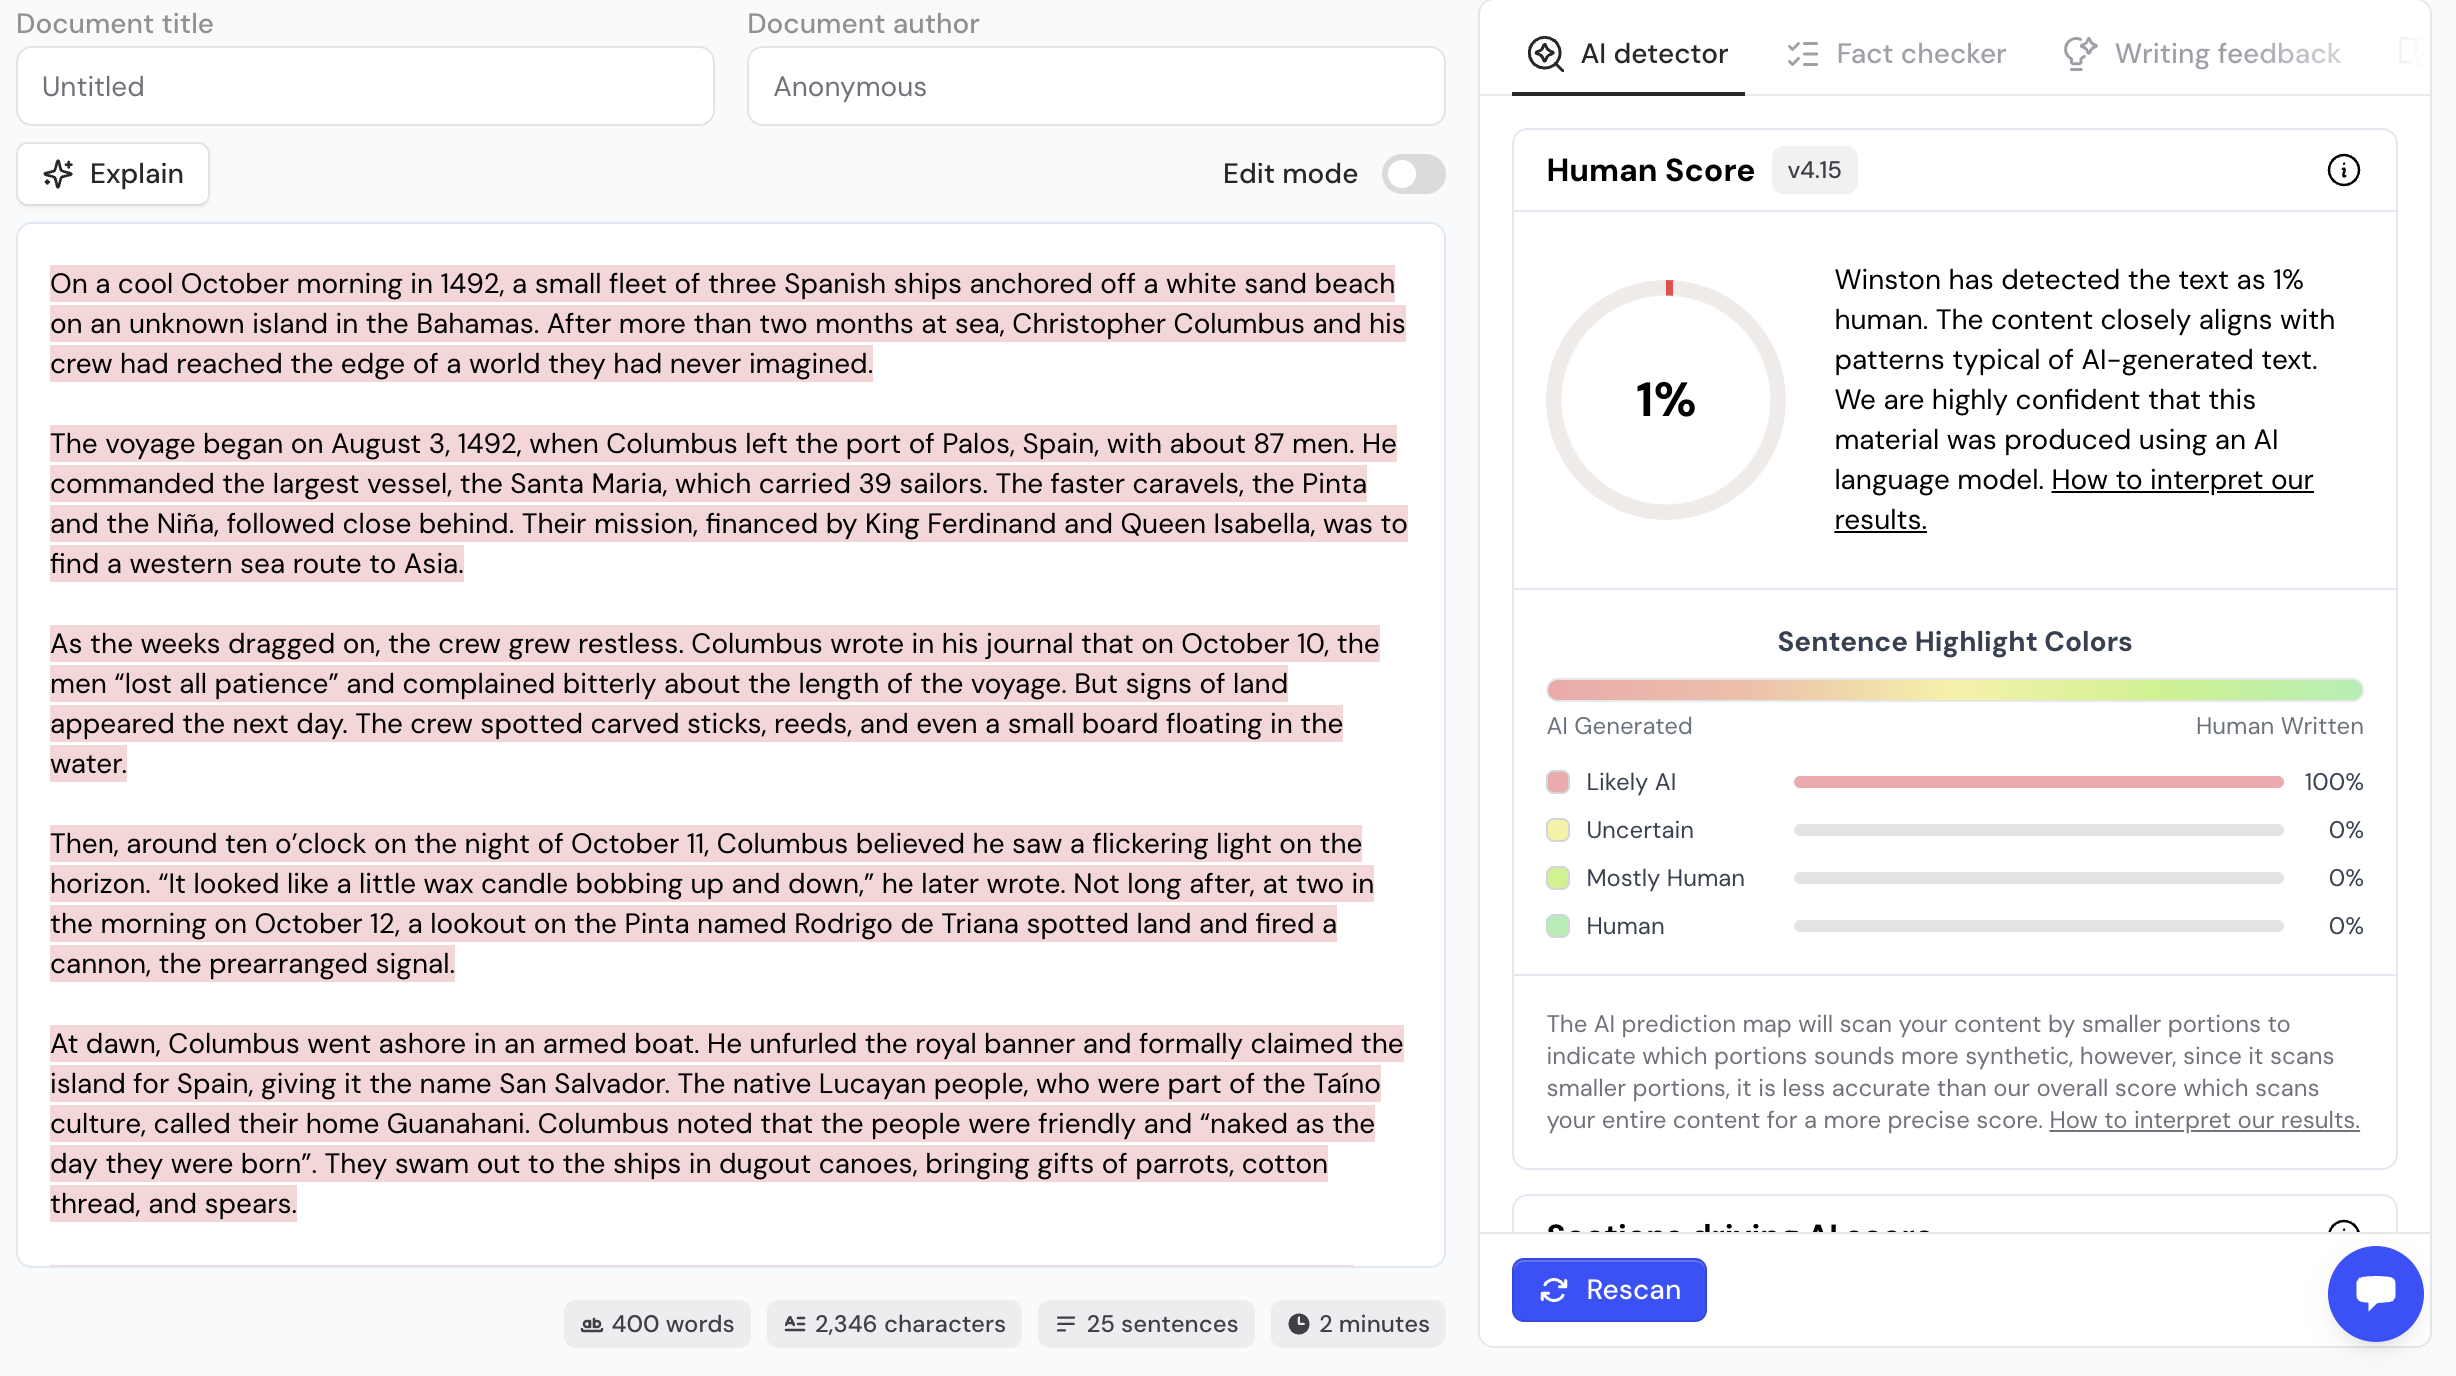Click the Document title input field
This screenshot has height=1376, width=2456.
point(365,87)
